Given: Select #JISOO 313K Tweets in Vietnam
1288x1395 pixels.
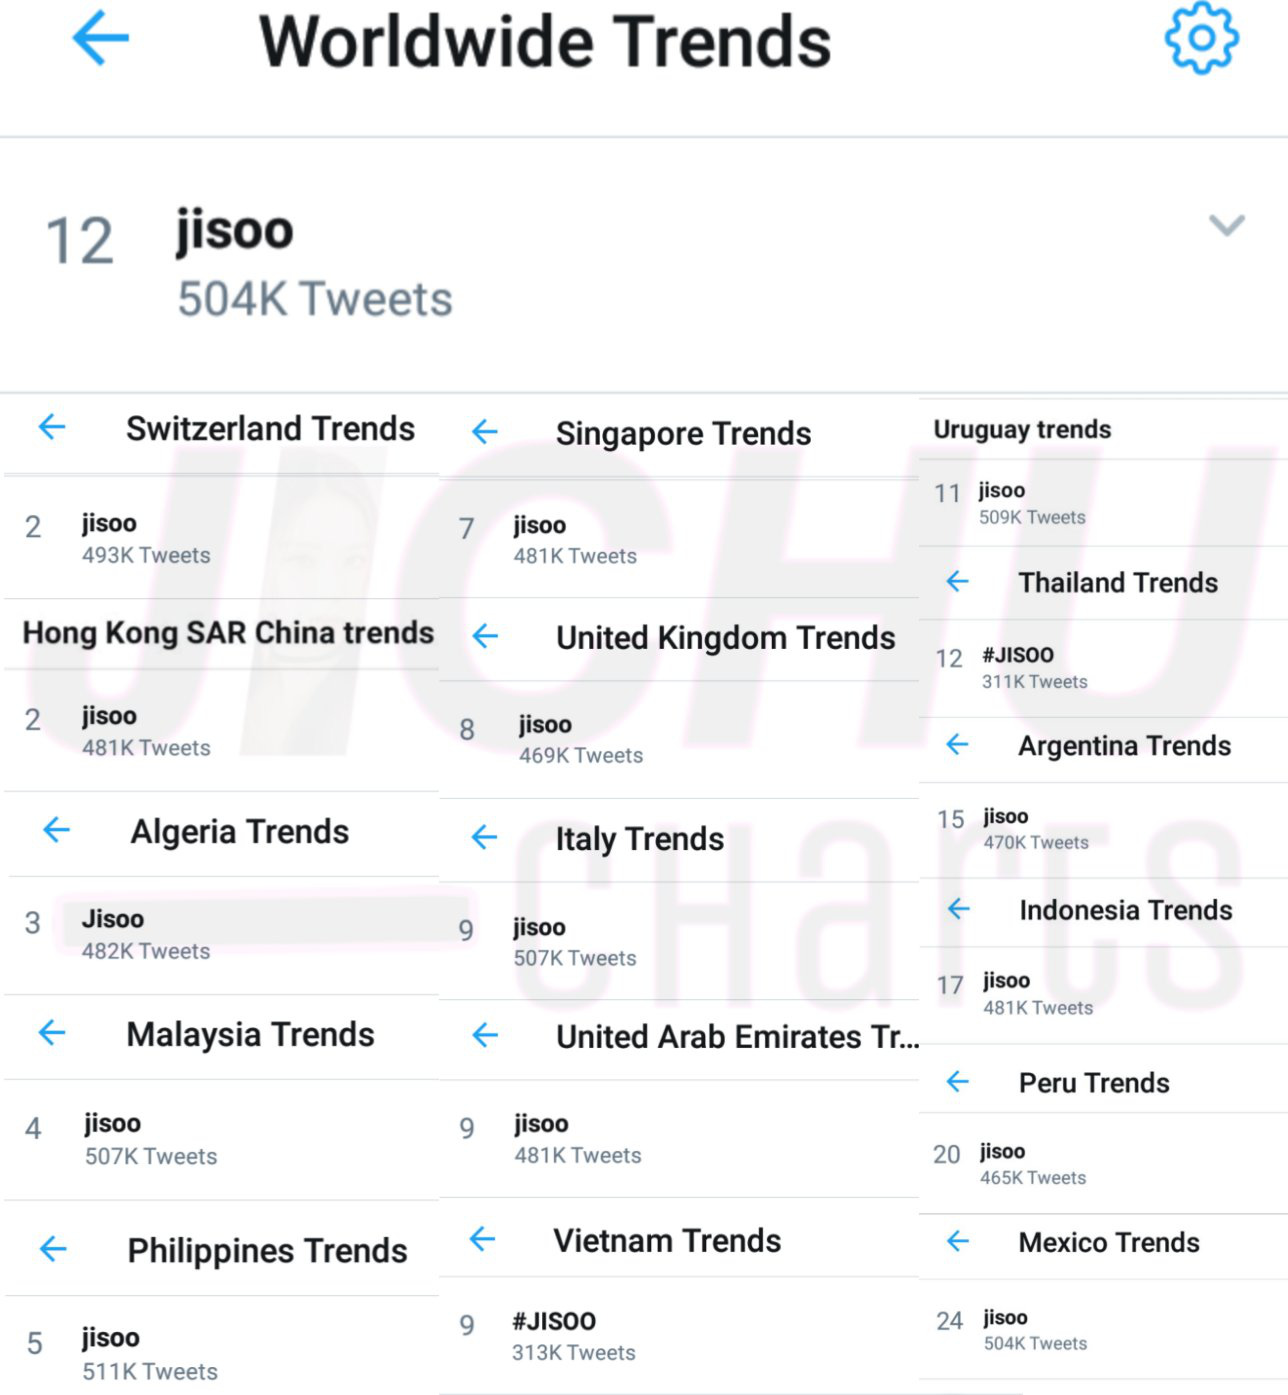Looking at the screenshot, I should click(x=679, y=1335).
